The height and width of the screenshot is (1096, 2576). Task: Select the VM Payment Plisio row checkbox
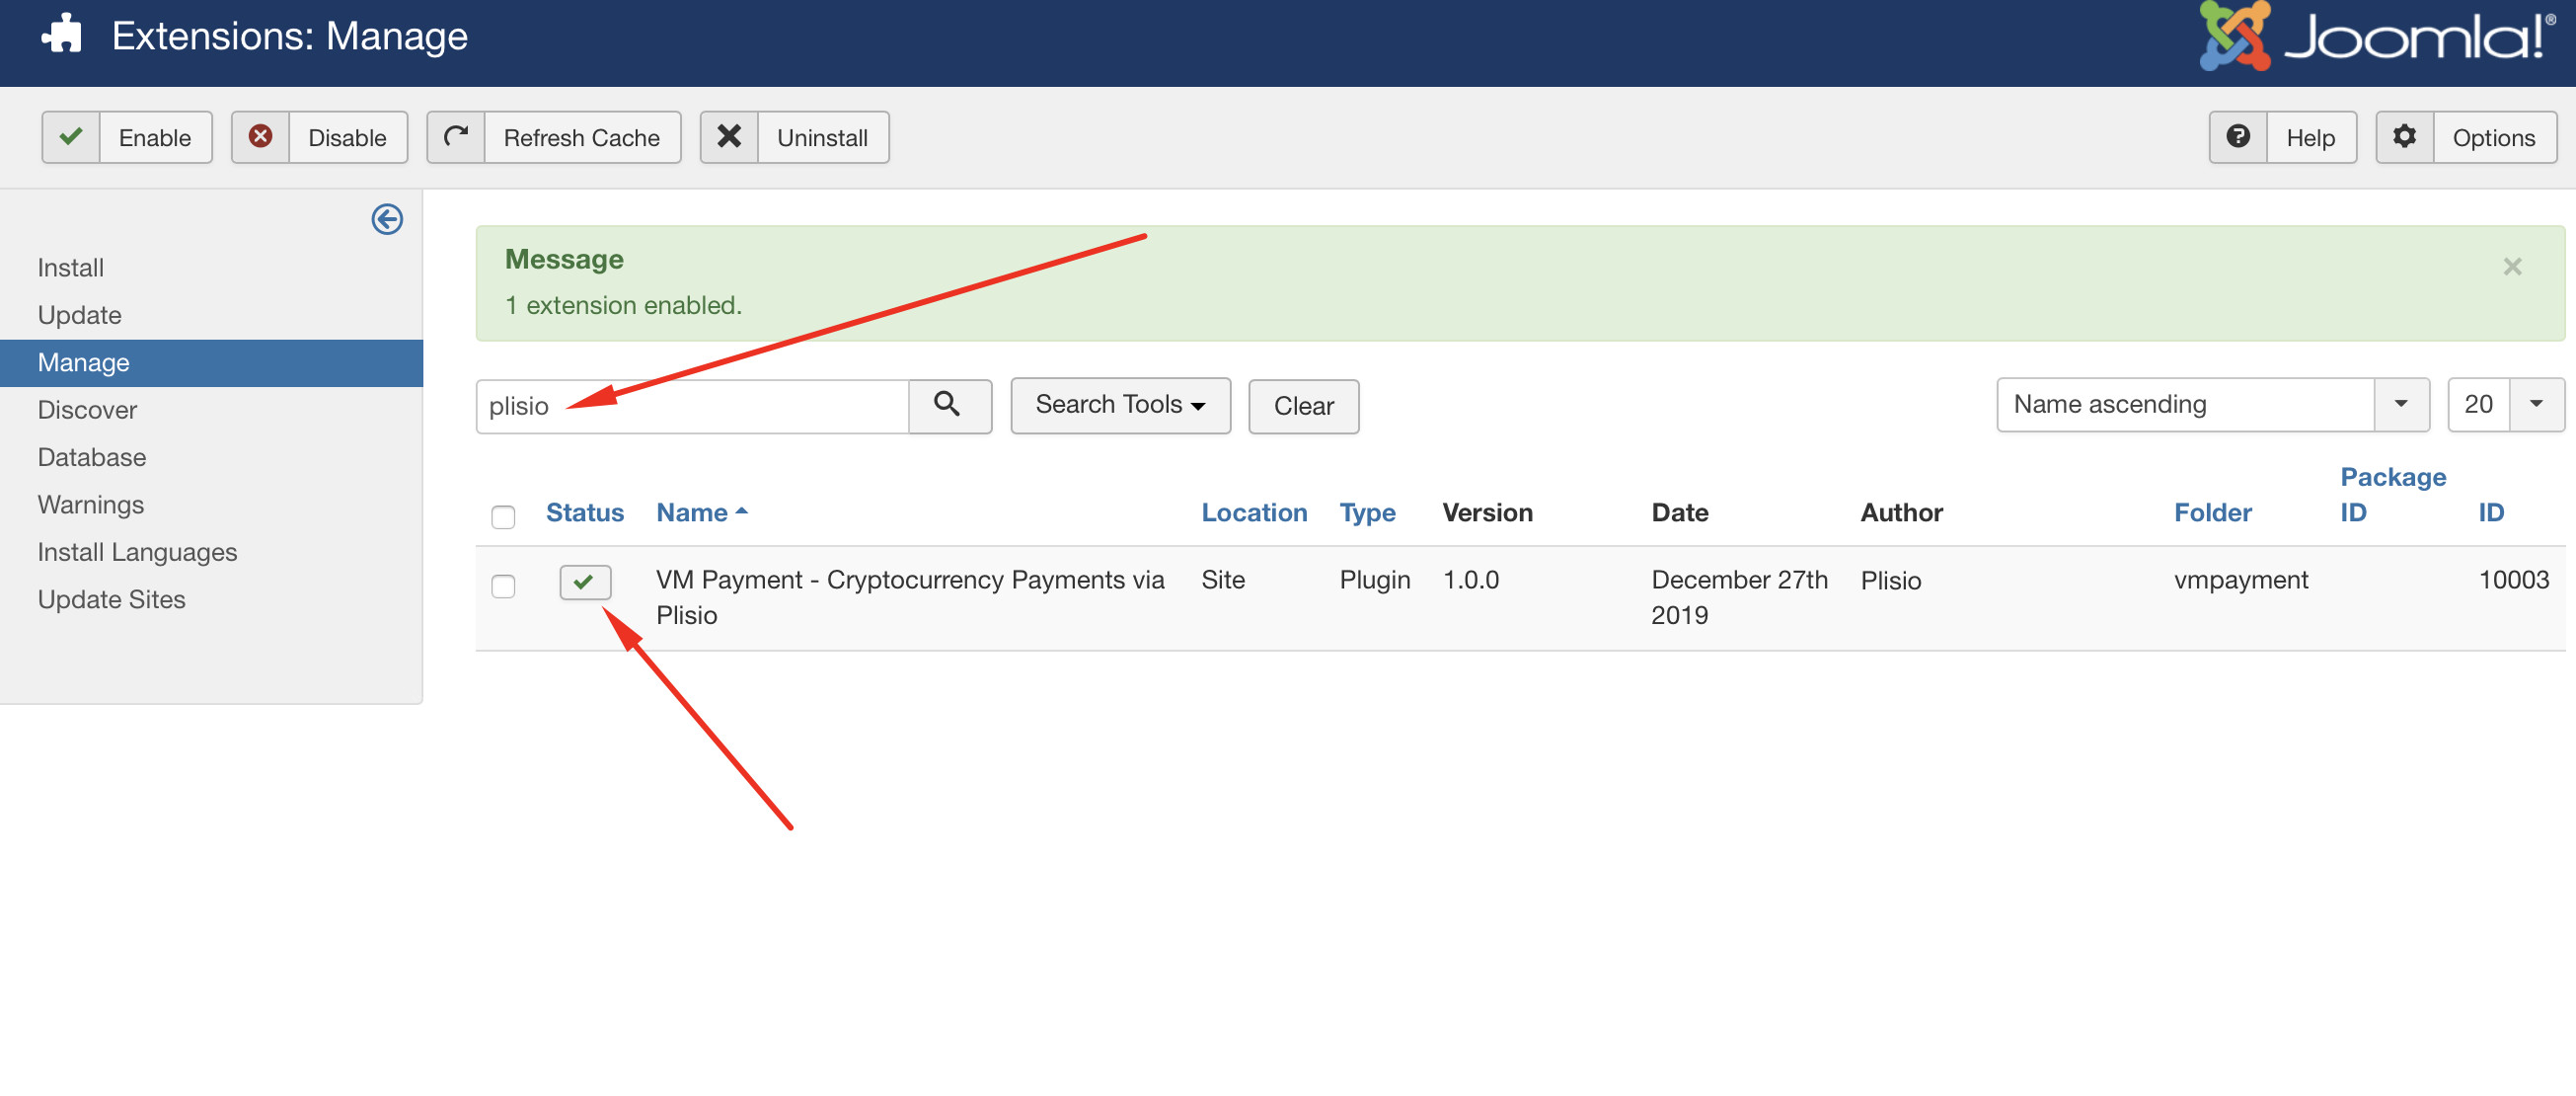point(503,586)
